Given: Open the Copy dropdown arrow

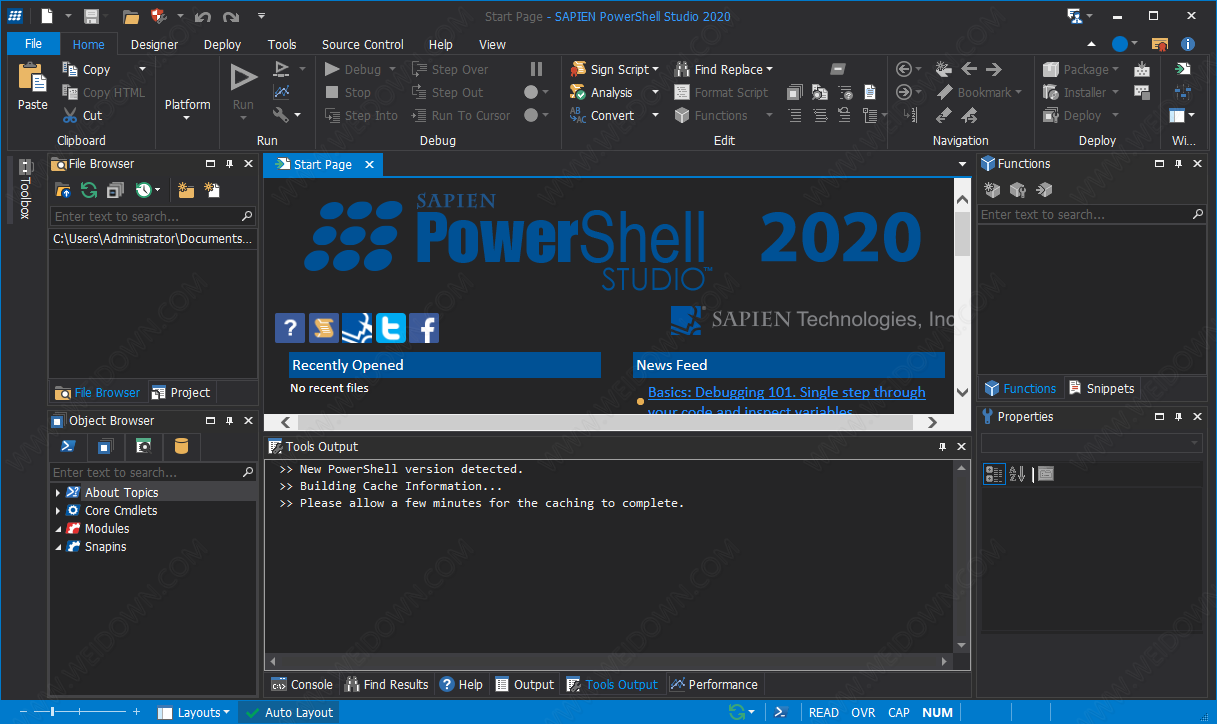Looking at the screenshot, I should click(142, 69).
